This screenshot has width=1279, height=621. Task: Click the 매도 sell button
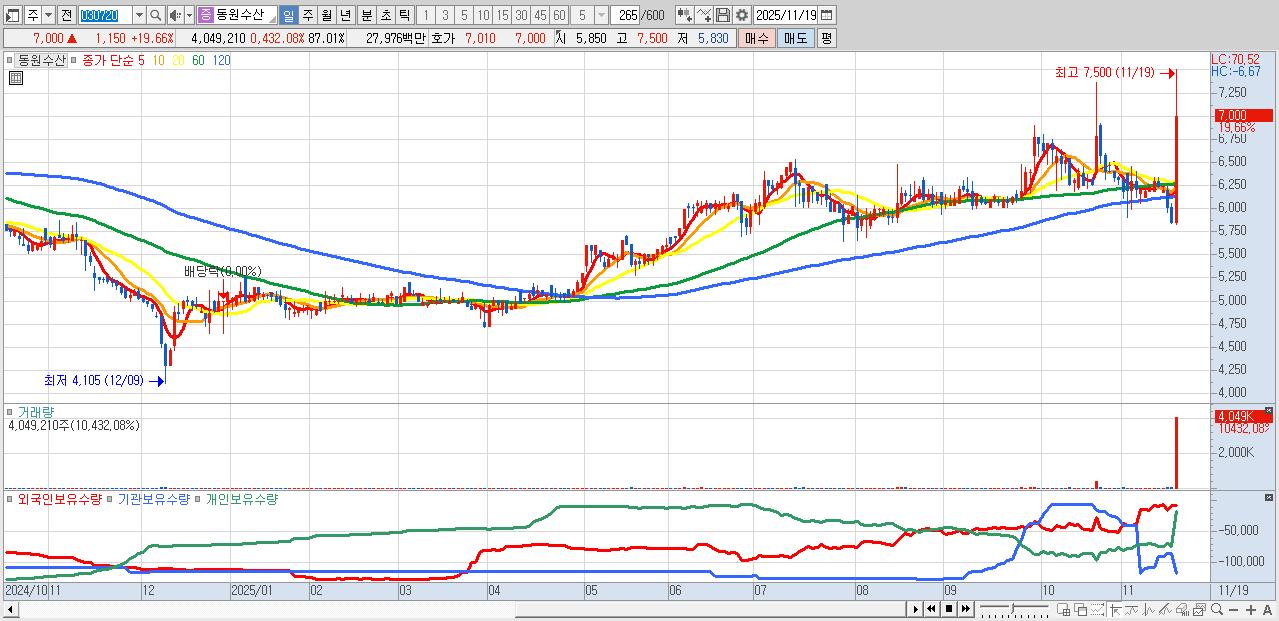[x=795, y=38]
